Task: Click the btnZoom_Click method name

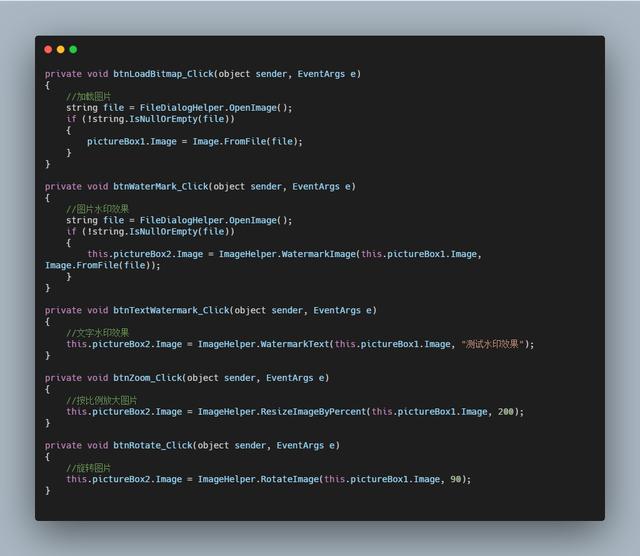Action: click(x=147, y=378)
